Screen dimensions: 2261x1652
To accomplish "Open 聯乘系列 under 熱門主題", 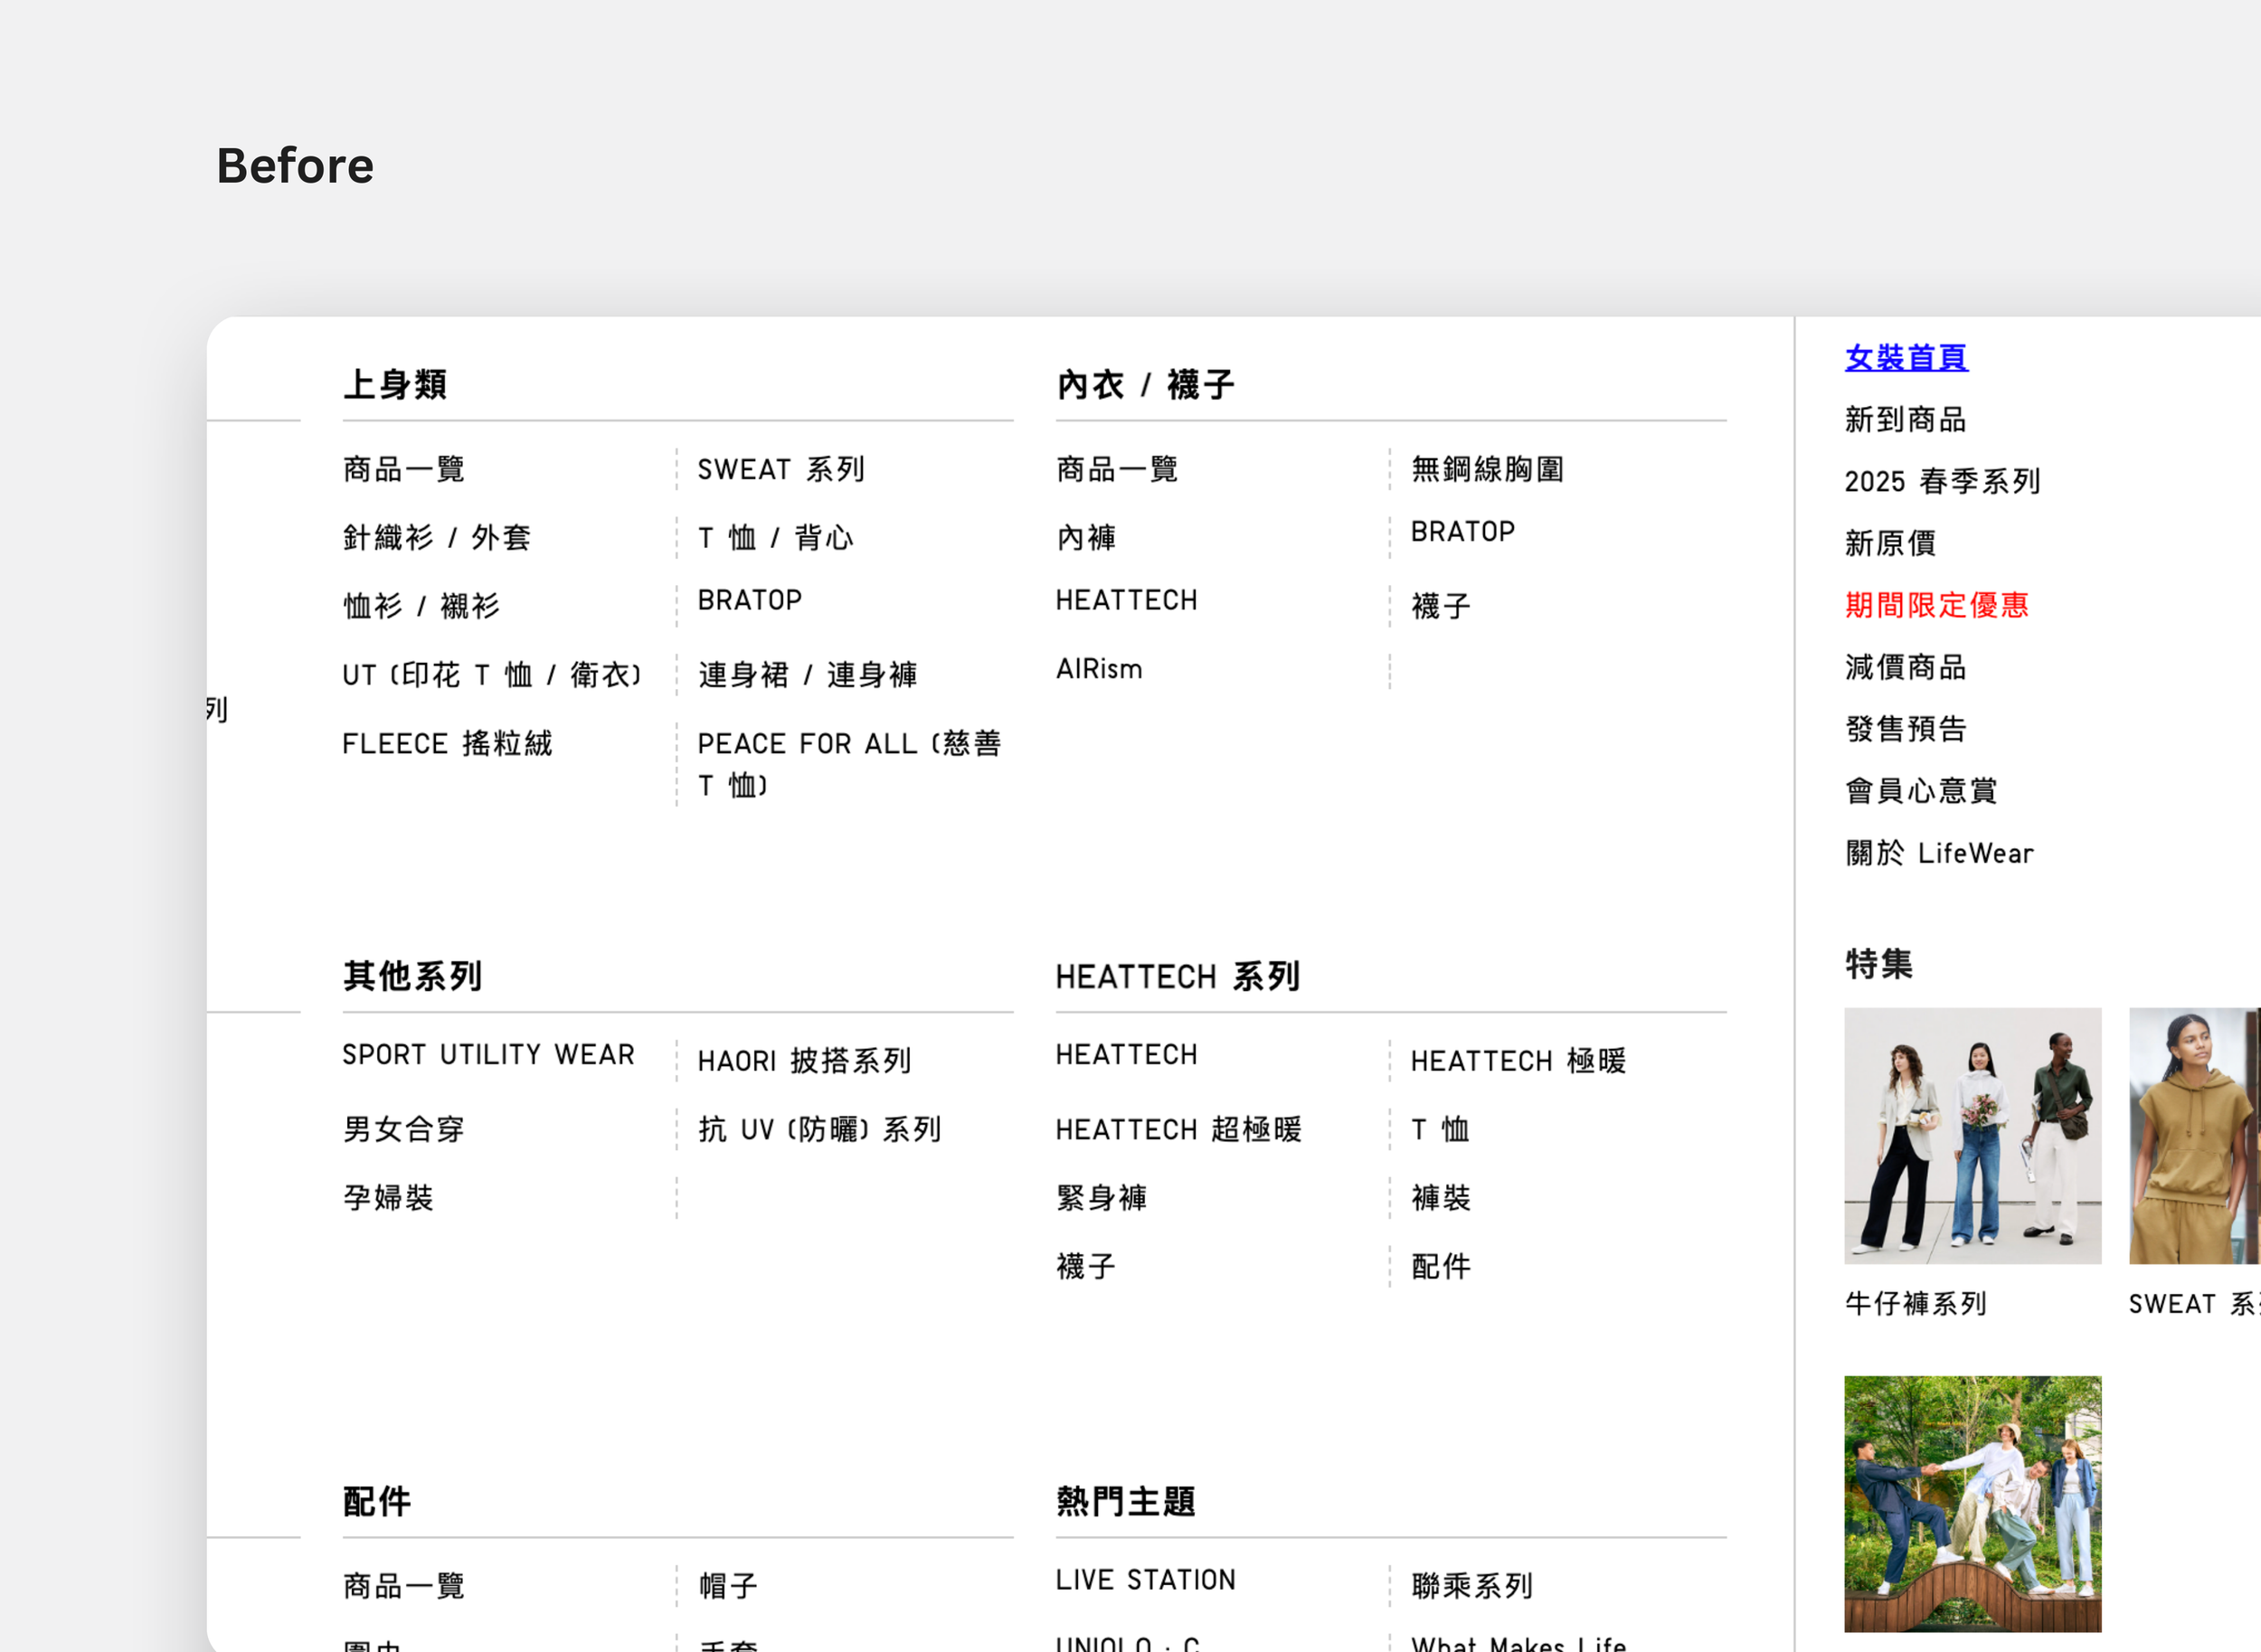I will click(x=1471, y=1586).
